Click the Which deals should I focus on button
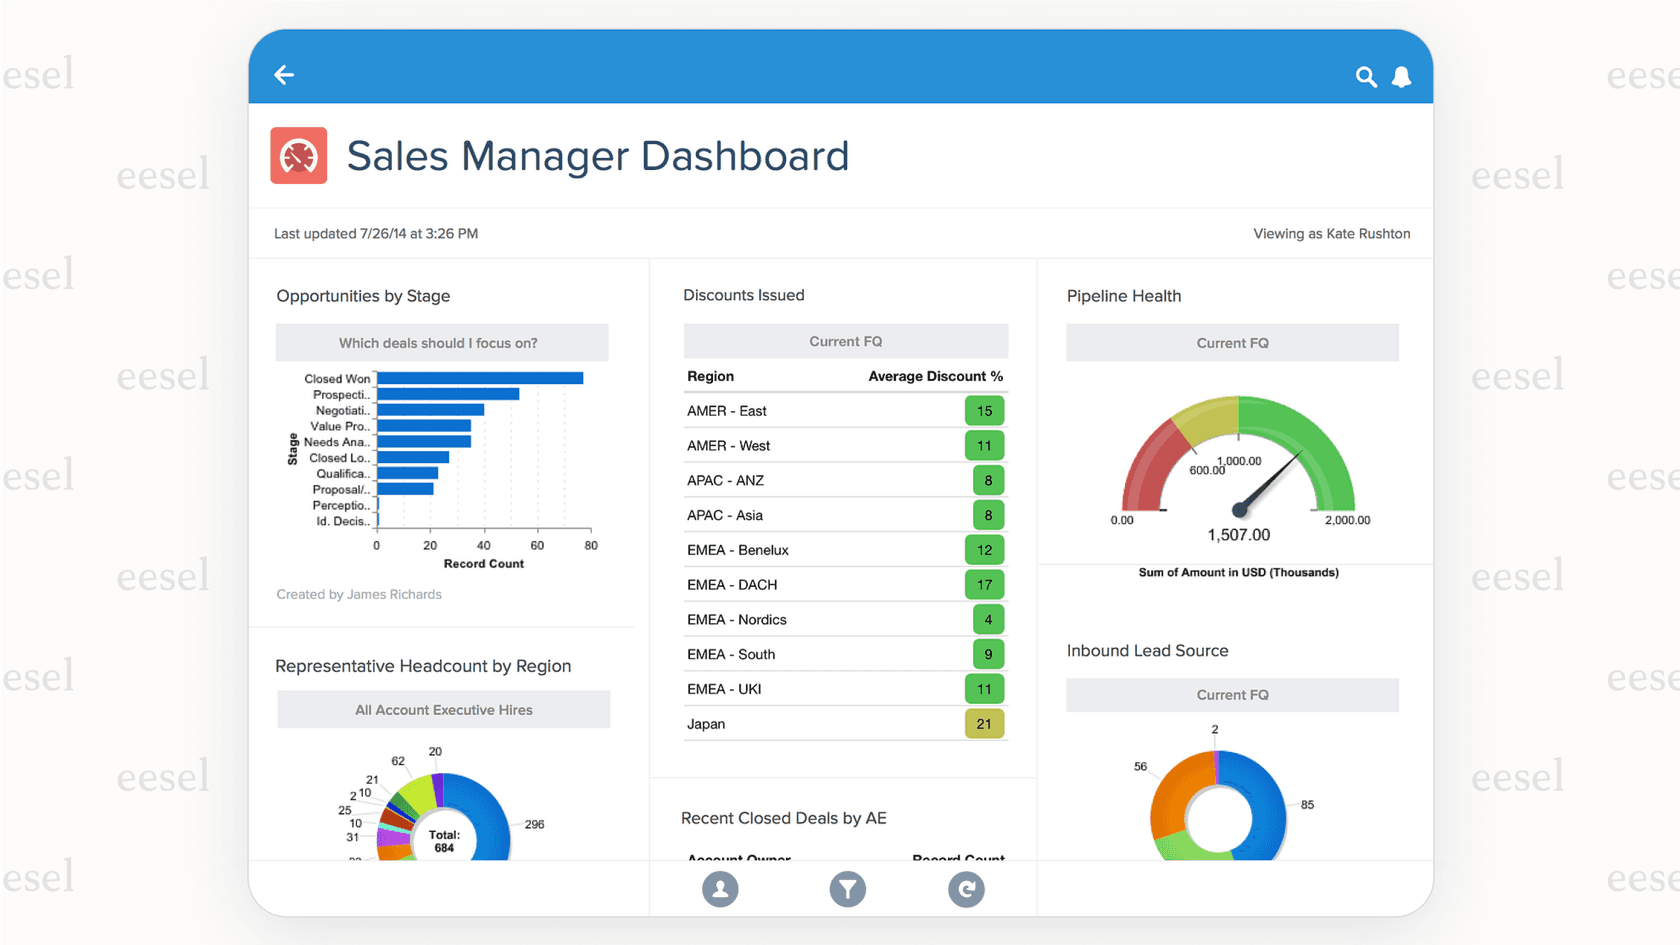Viewport: 1680px width, 945px height. (442, 342)
